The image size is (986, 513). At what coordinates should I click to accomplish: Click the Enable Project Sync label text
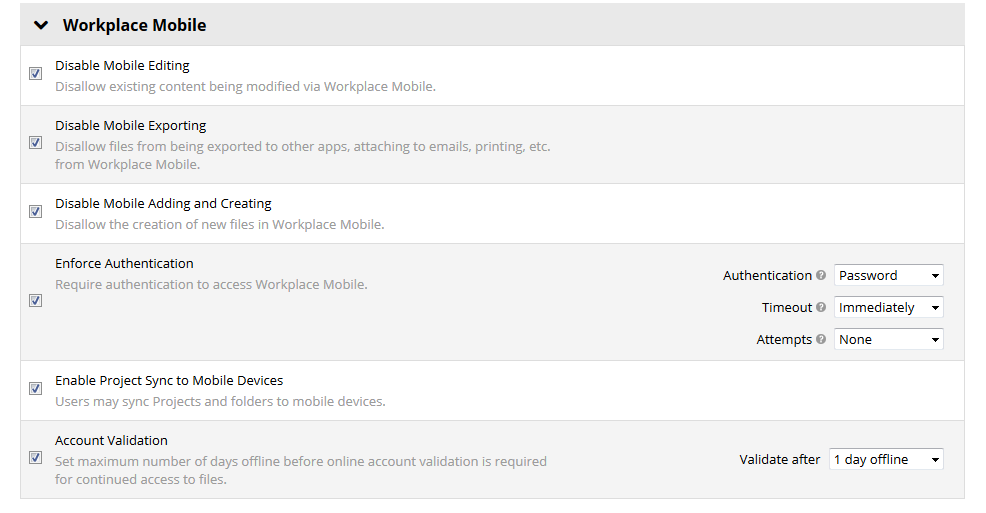pos(169,381)
